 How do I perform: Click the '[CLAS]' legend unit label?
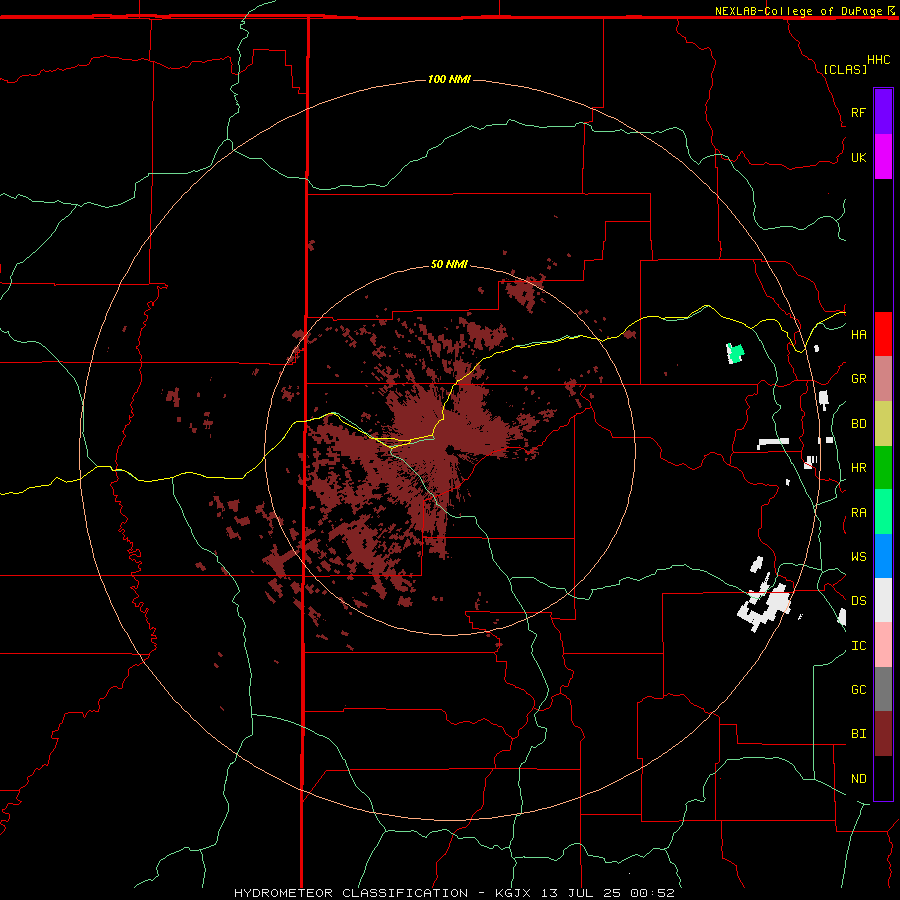(845, 69)
